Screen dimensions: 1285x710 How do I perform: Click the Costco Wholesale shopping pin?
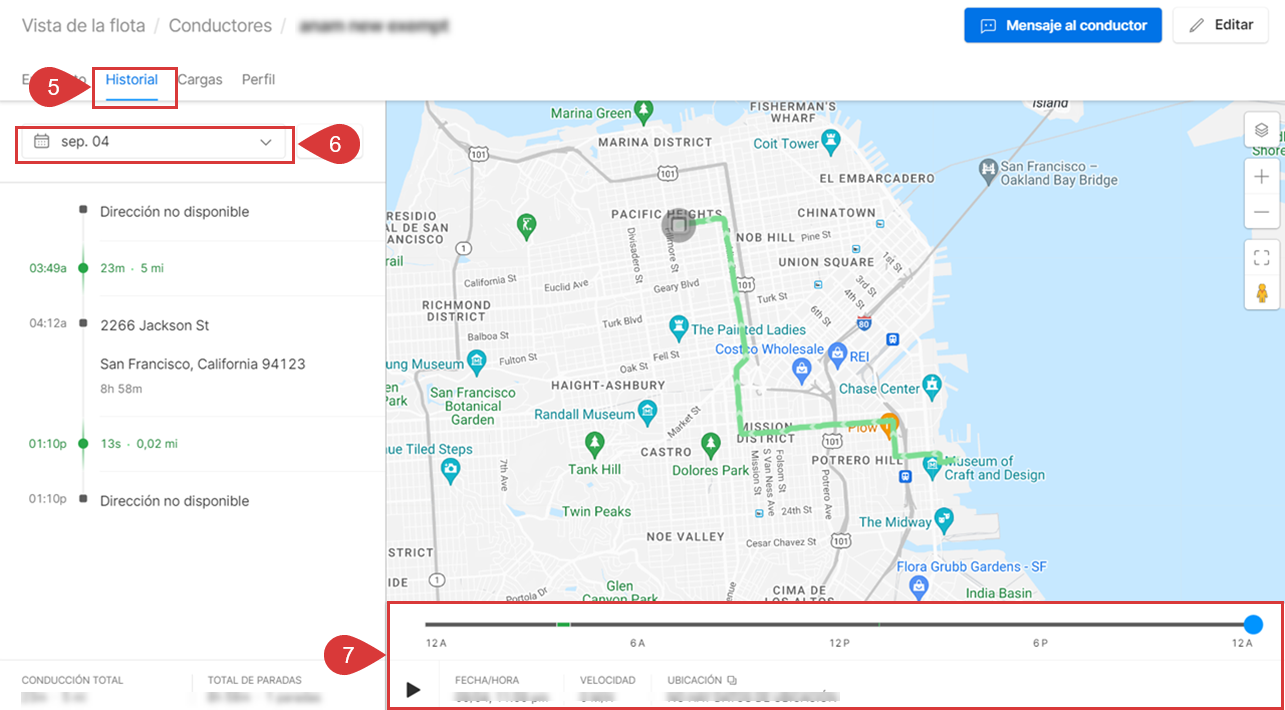801,371
